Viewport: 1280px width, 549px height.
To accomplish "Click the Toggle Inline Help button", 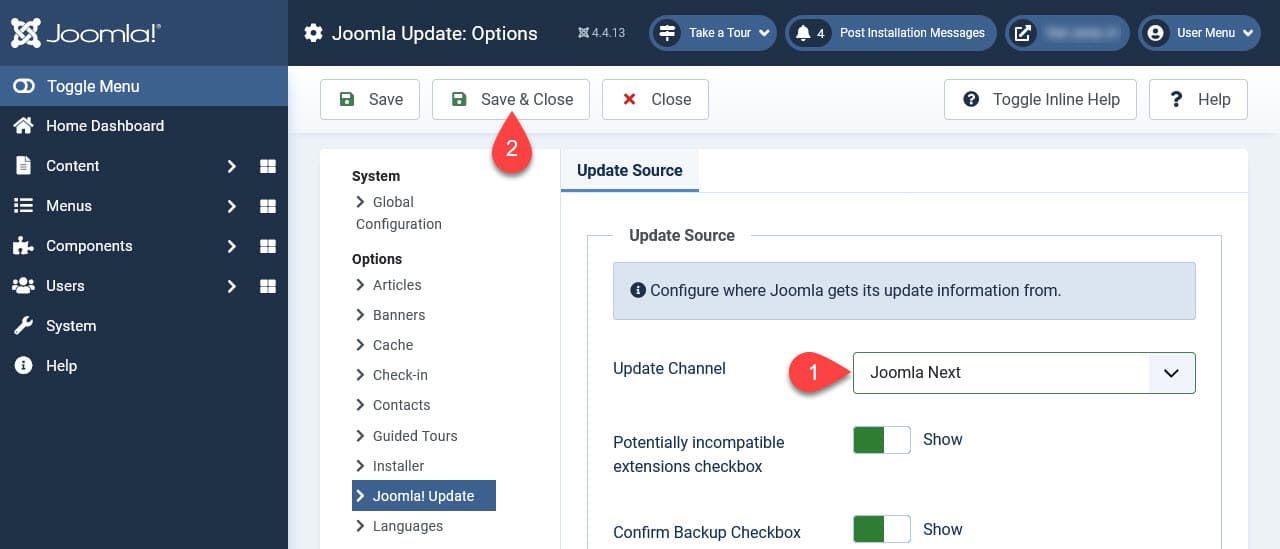I will (x=1040, y=99).
